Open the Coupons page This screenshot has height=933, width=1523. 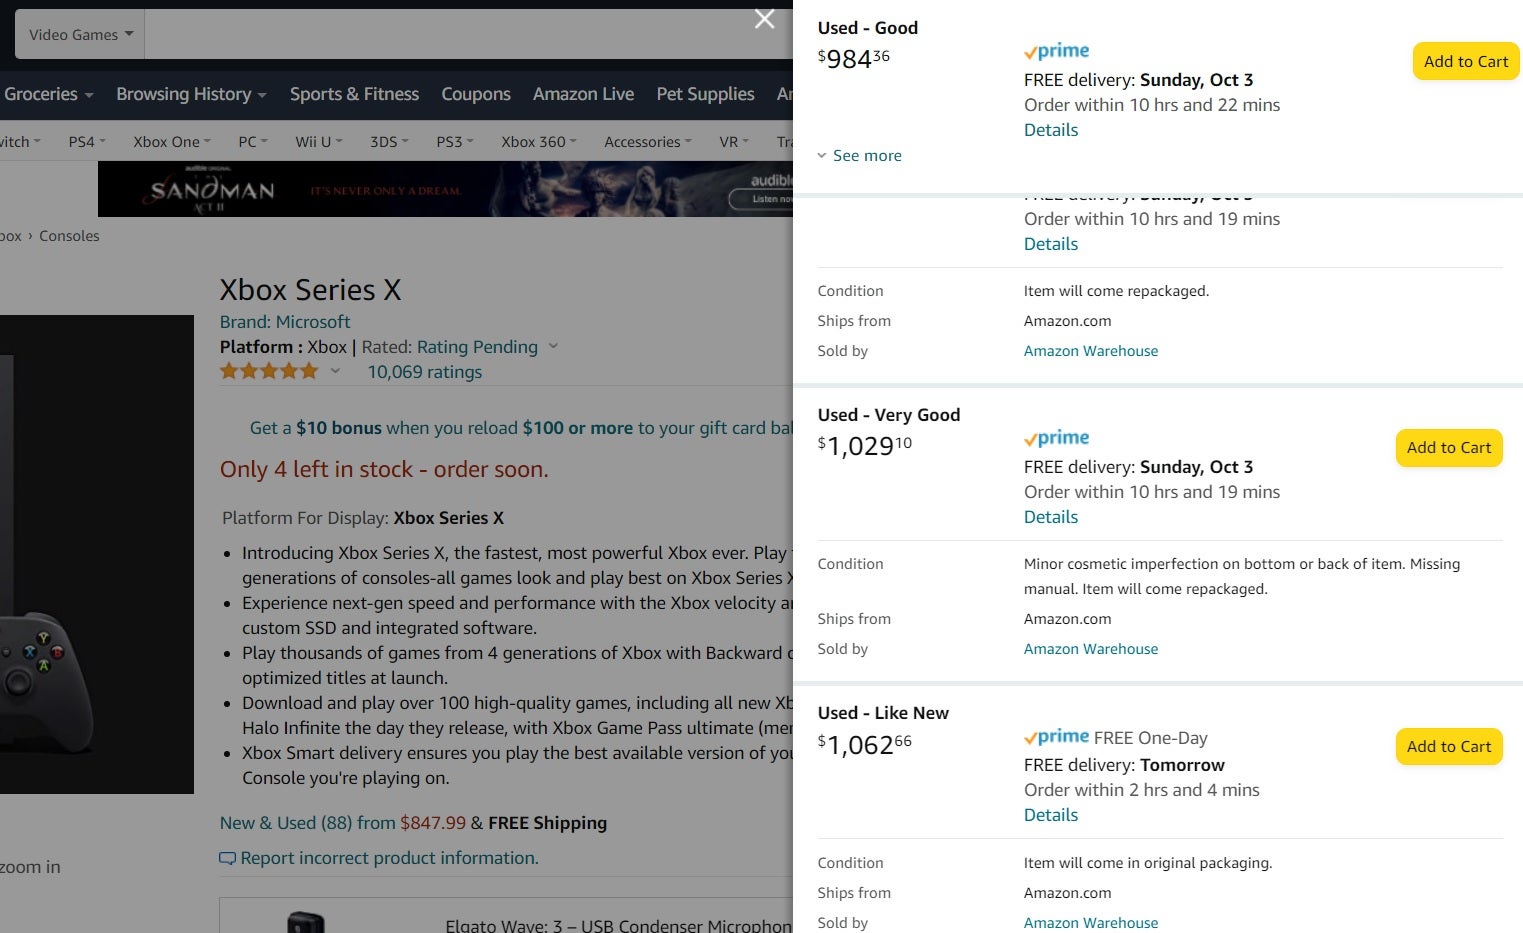476,93
